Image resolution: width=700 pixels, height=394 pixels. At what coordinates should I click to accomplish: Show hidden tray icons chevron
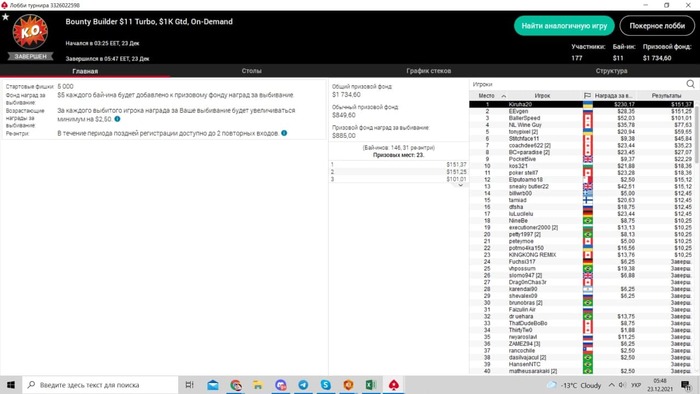pos(611,385)
